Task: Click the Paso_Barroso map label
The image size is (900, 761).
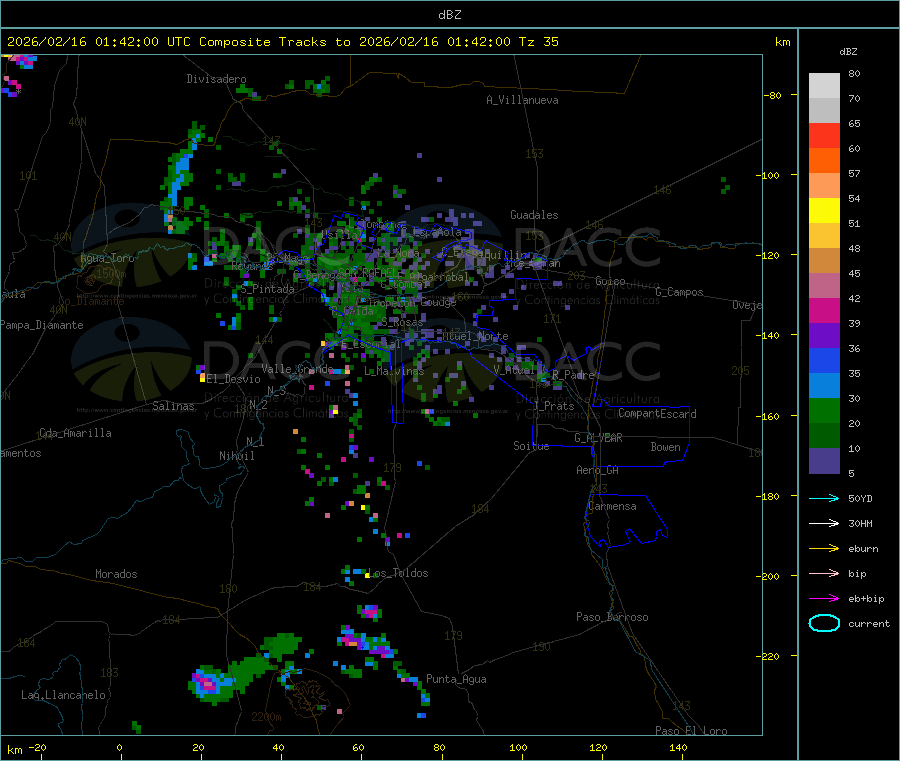Action: (612, 617)
